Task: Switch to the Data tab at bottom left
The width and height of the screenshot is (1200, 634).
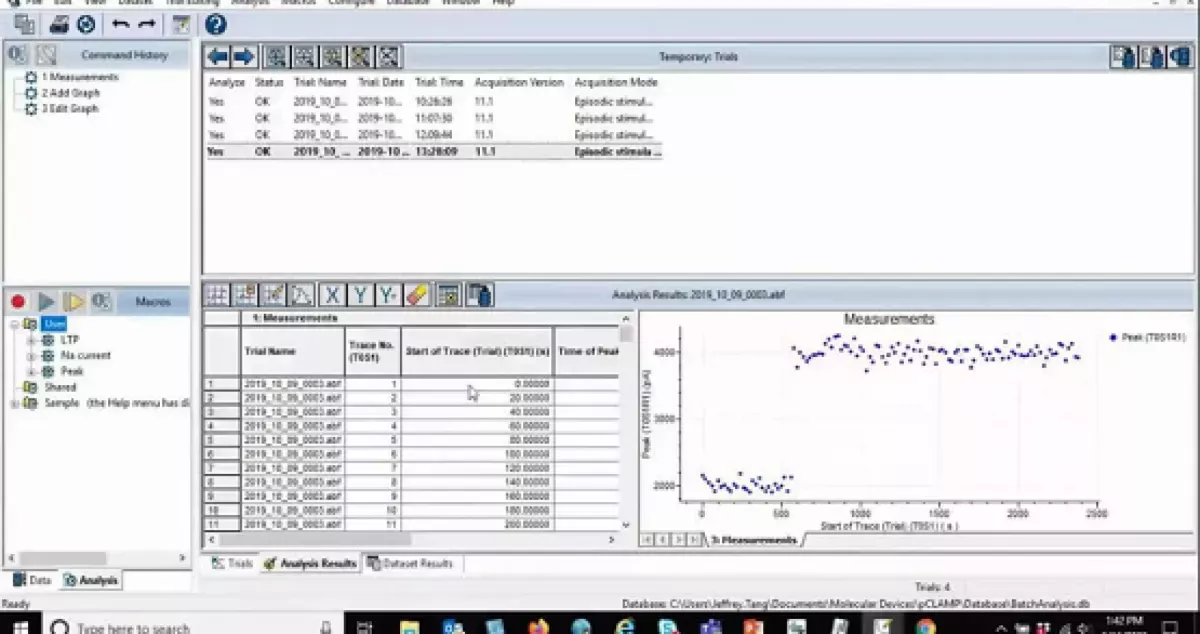Action: coord(33,580)
